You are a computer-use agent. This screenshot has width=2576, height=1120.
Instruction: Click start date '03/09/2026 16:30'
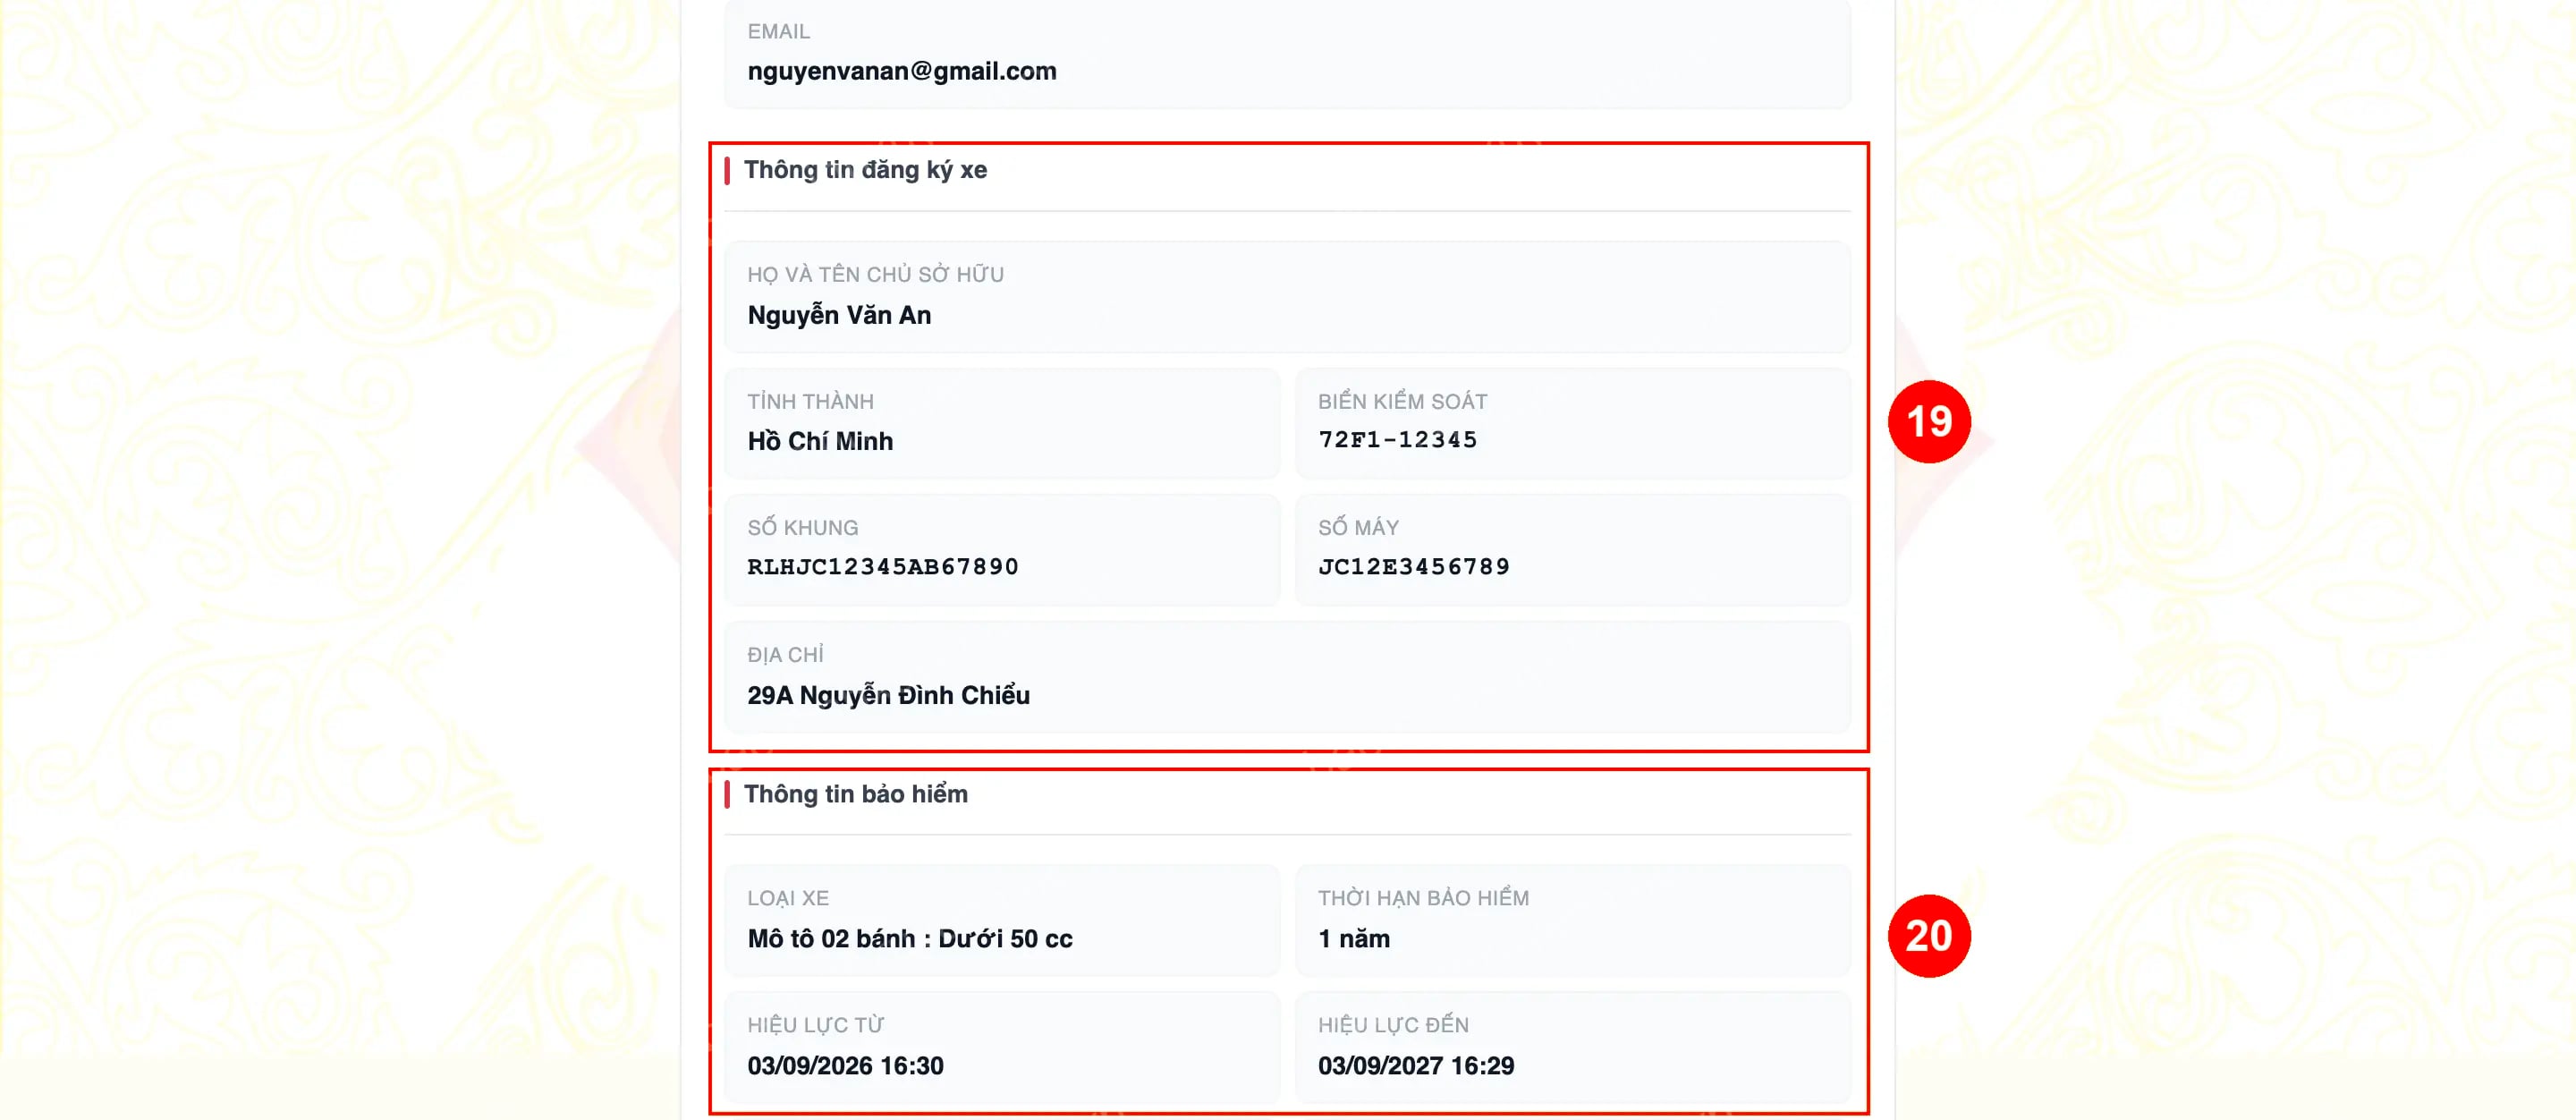click(x=845, y=1066)
